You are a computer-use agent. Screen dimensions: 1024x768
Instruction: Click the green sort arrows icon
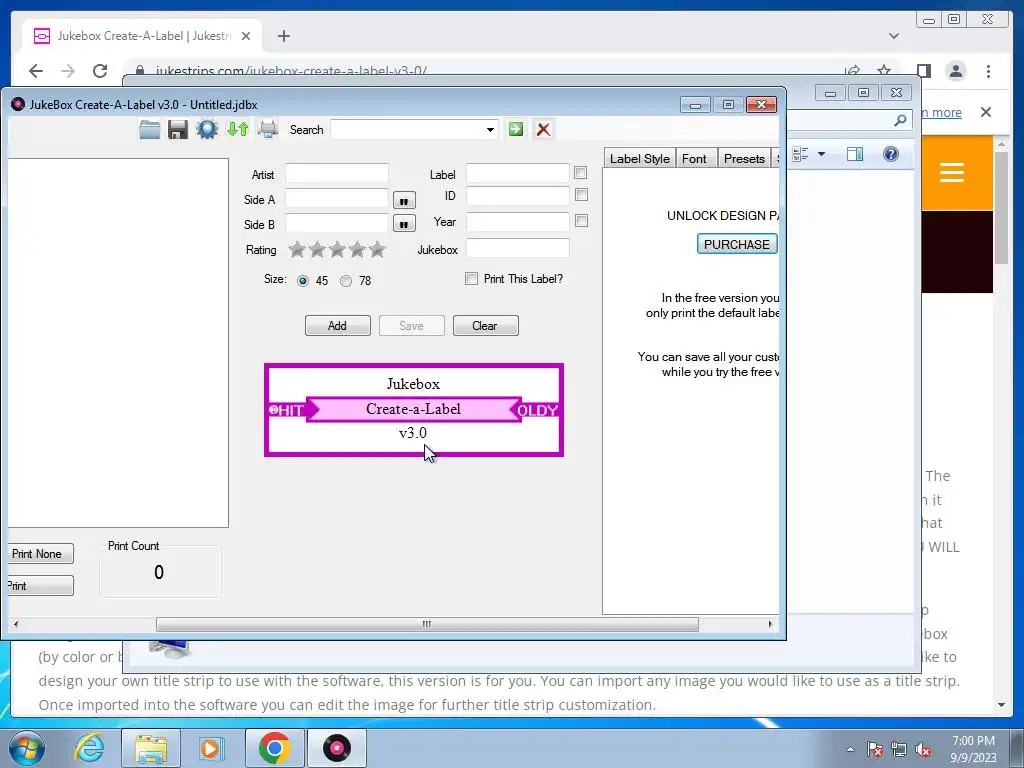pos(238,129)
